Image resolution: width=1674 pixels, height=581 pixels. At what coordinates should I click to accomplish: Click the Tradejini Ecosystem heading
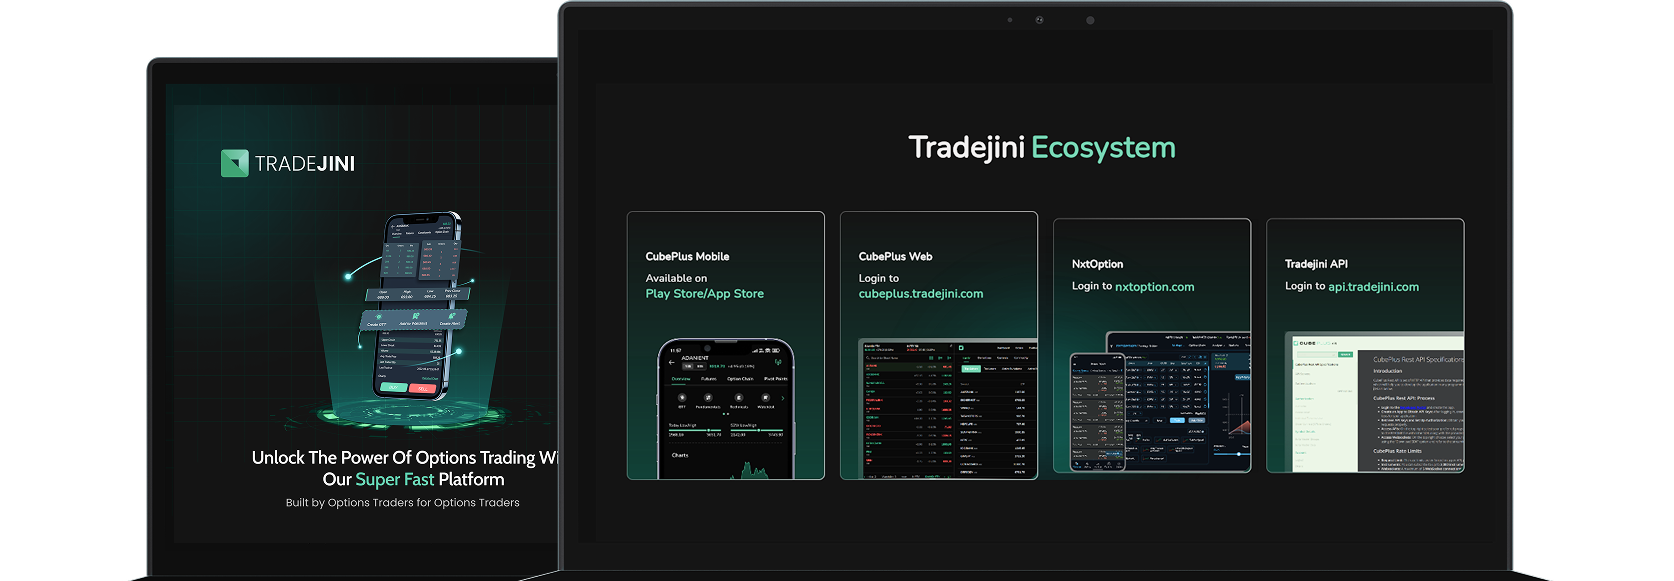(1042, 148)
